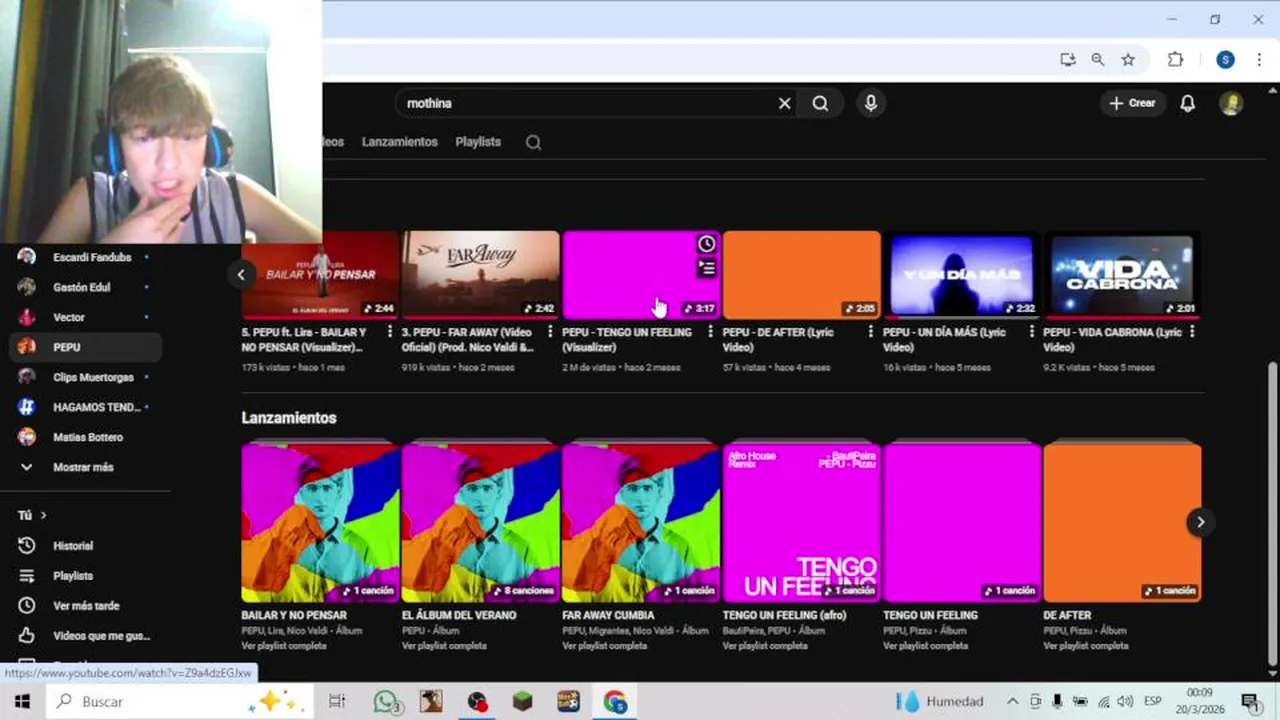Click the Lanzamientos section heading

pyautogui.click(x=289, y=418)
